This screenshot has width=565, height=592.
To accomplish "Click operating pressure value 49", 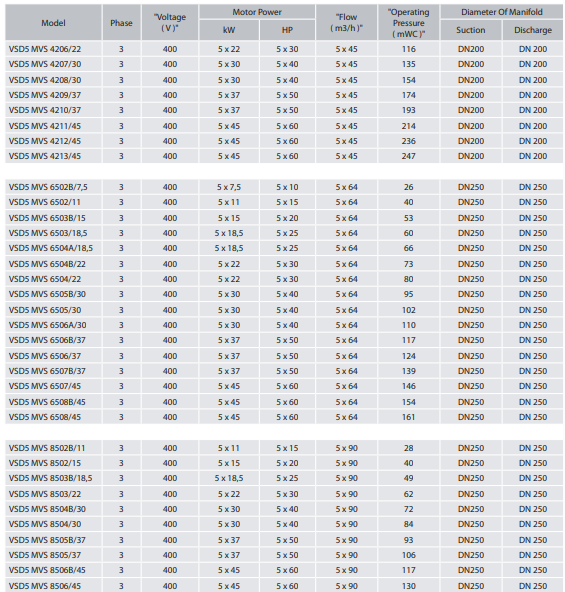I will pyautogui.click(x=409, y=479).
